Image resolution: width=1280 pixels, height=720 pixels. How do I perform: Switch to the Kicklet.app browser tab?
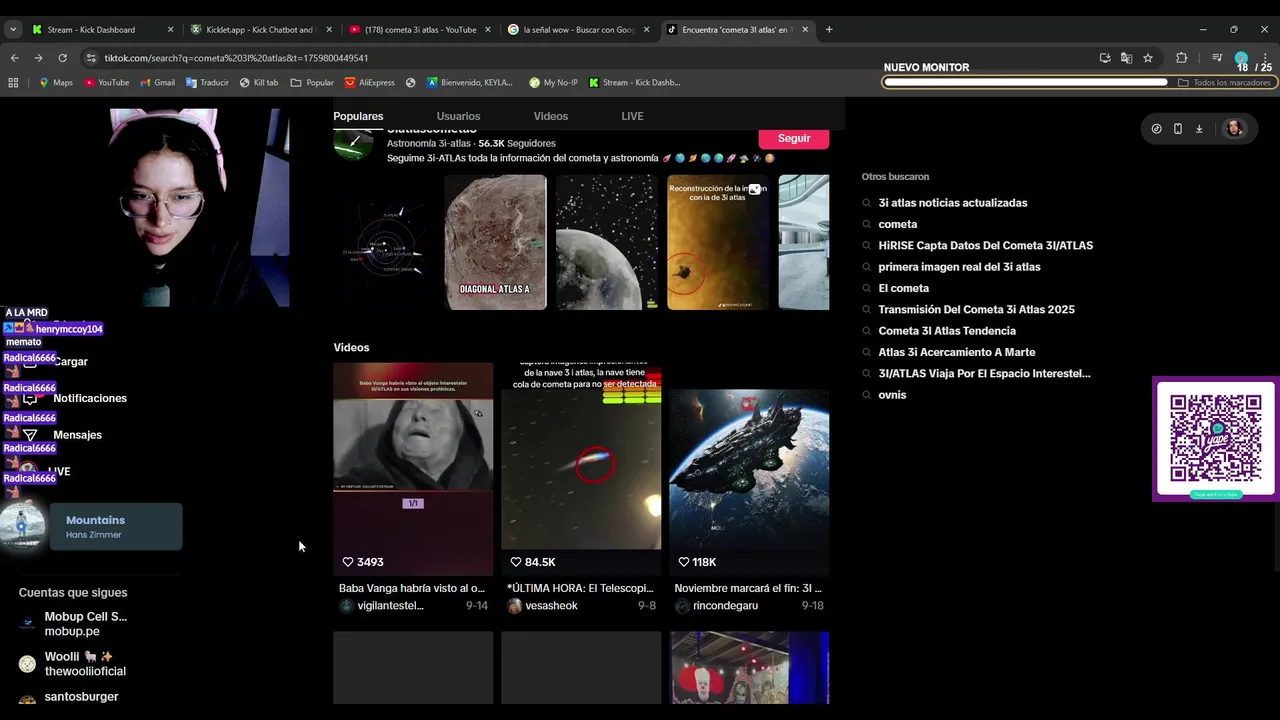pyautogui.click(x=260, y=30)
